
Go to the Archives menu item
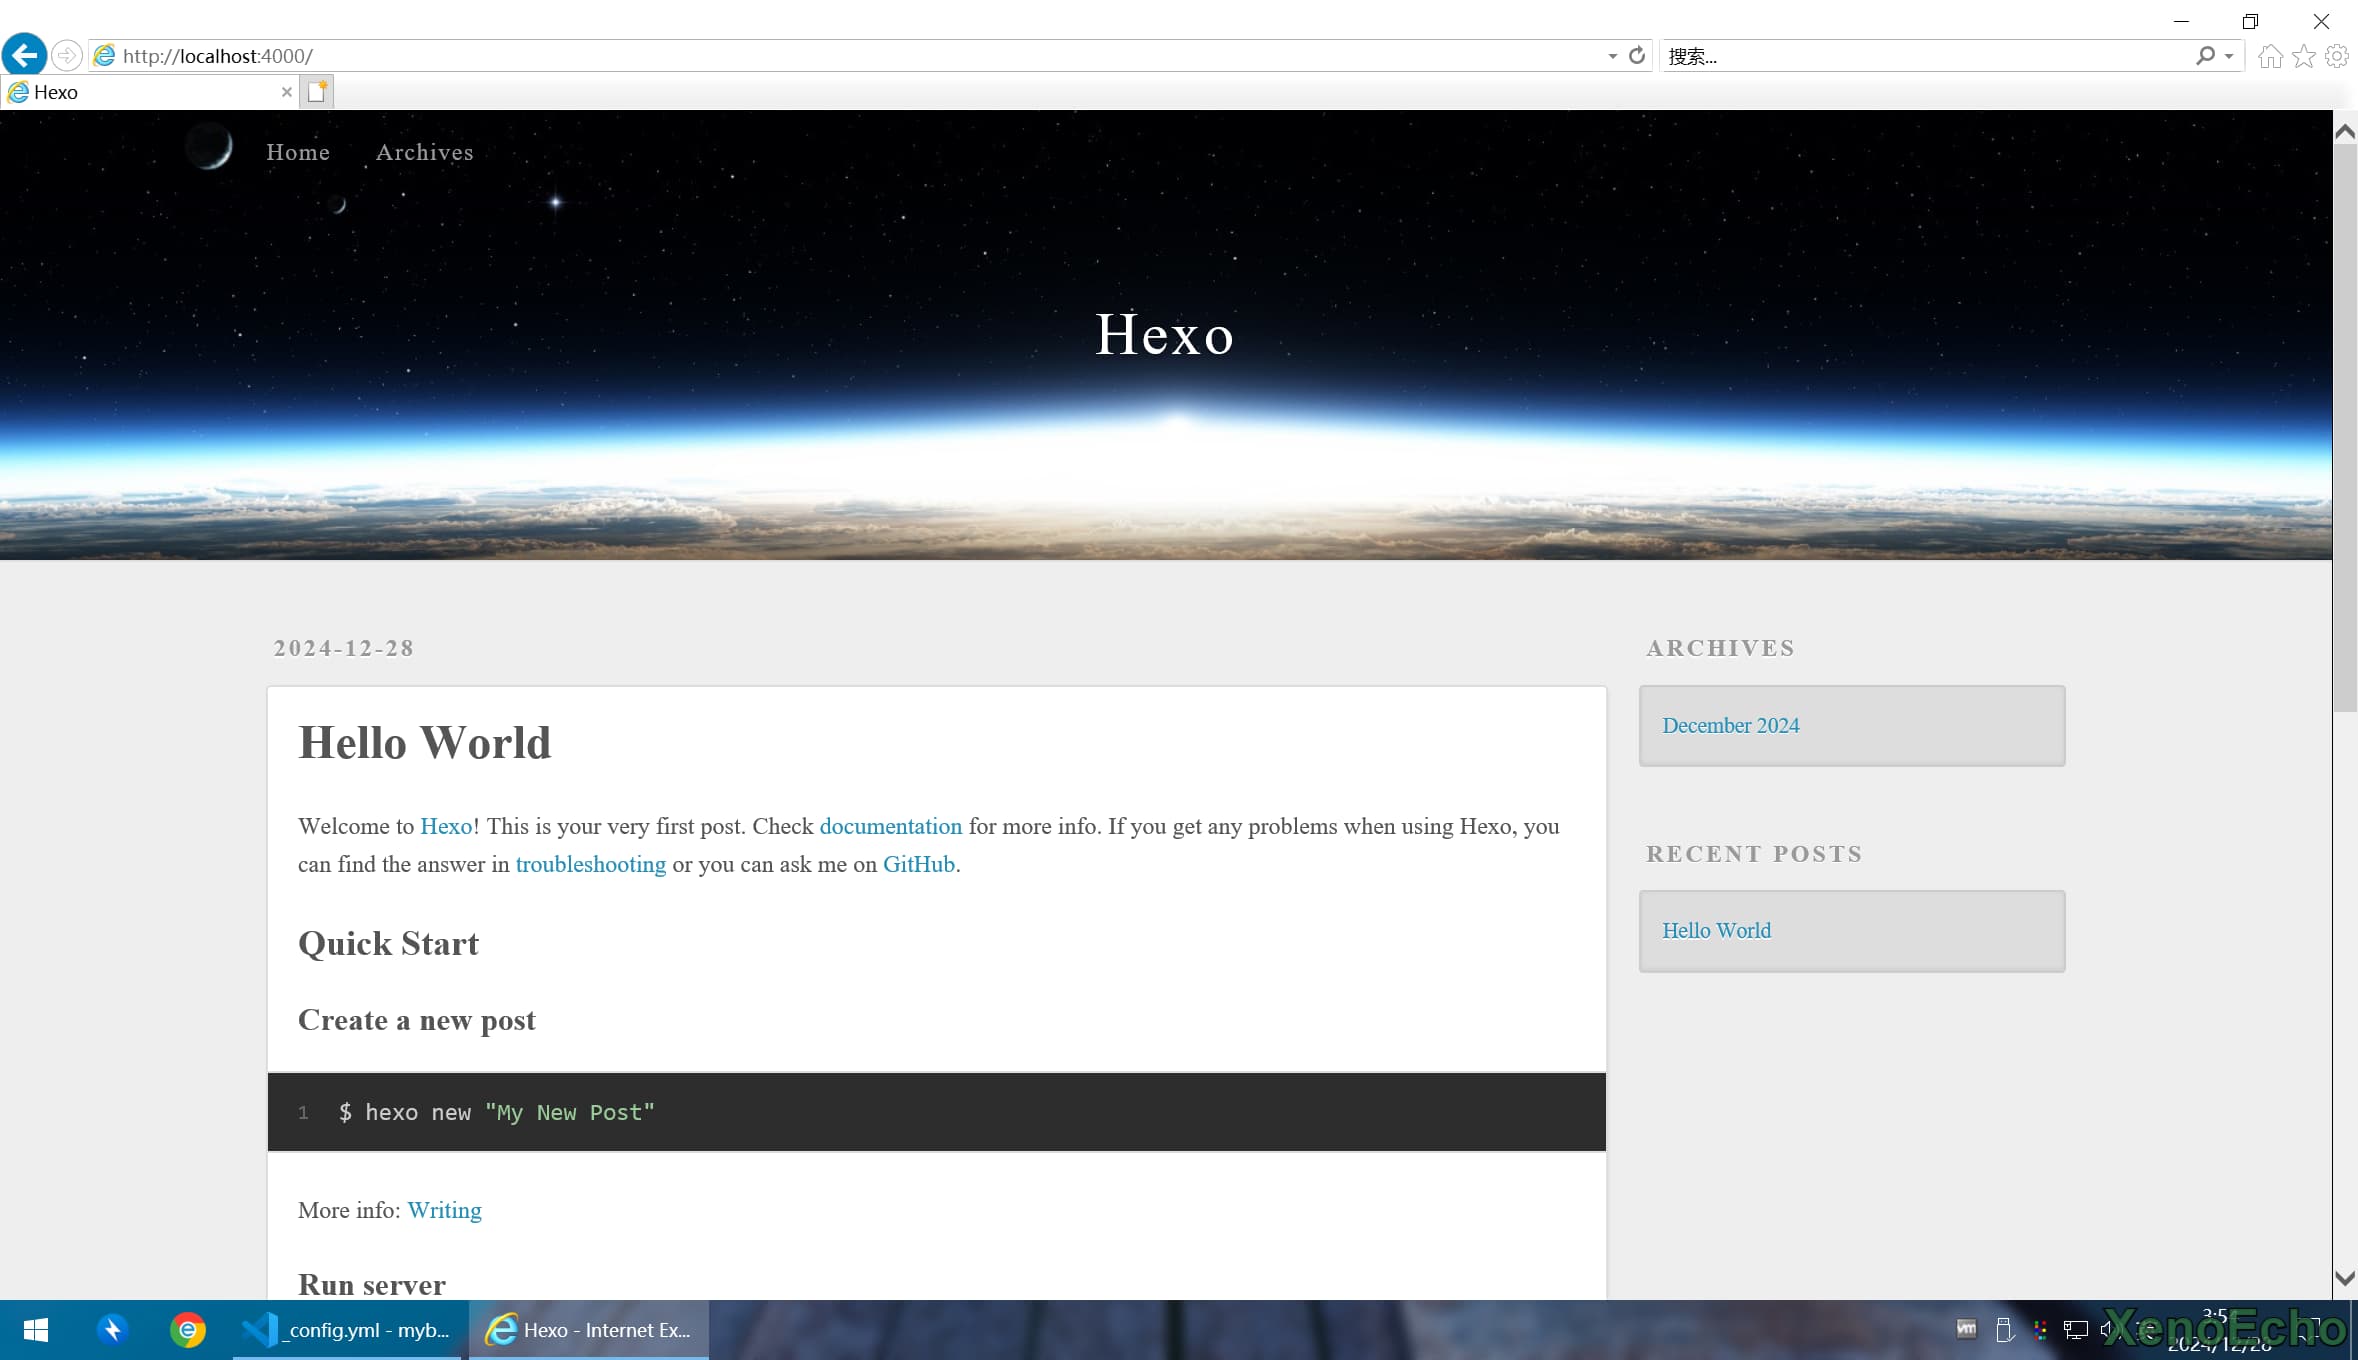coord(424,152)
